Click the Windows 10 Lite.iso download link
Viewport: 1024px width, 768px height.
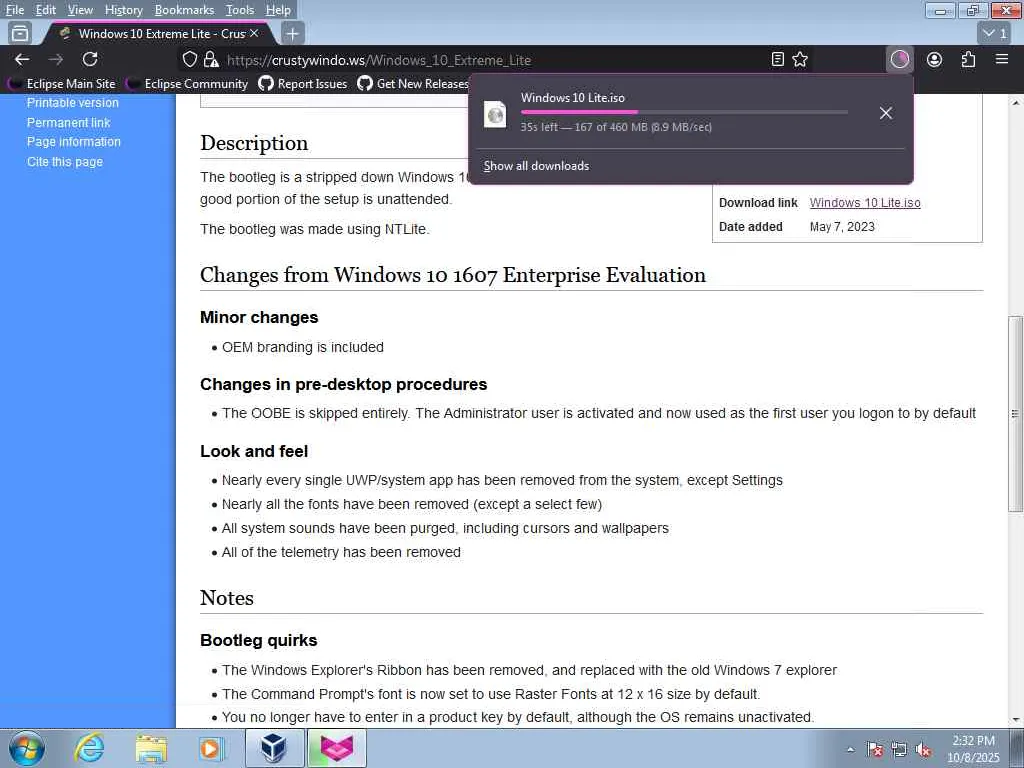tap(865, 202)
